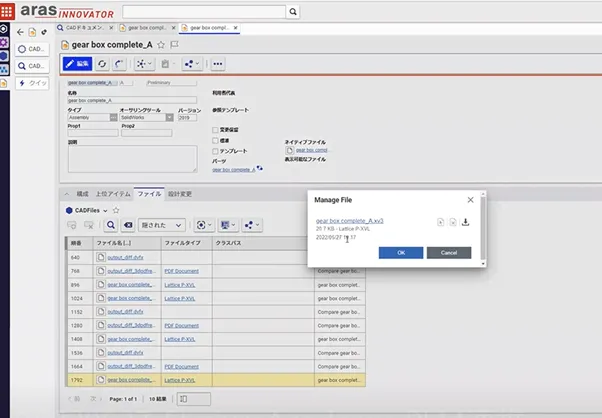Open the output_diff.dvfx link in row 640
602x418 pixels.
125,257
